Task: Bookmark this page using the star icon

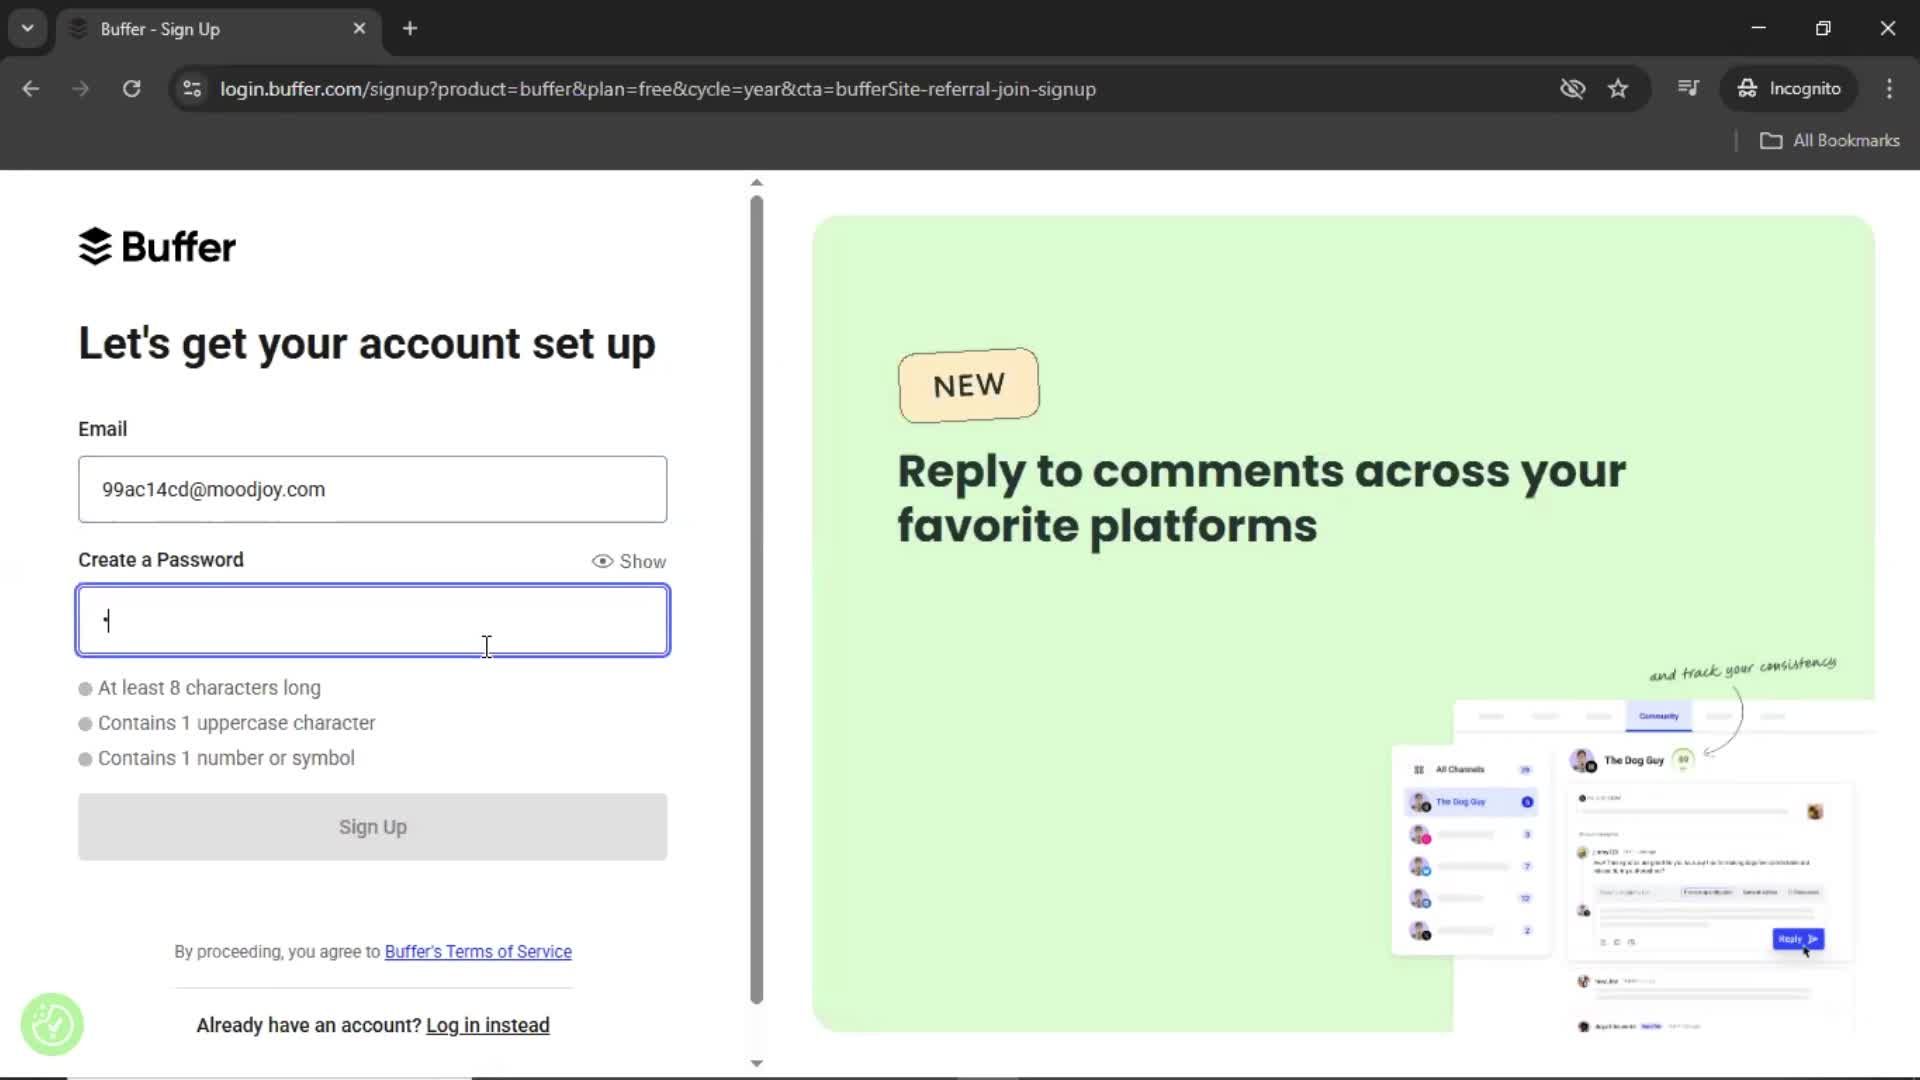Action: 1618,89
